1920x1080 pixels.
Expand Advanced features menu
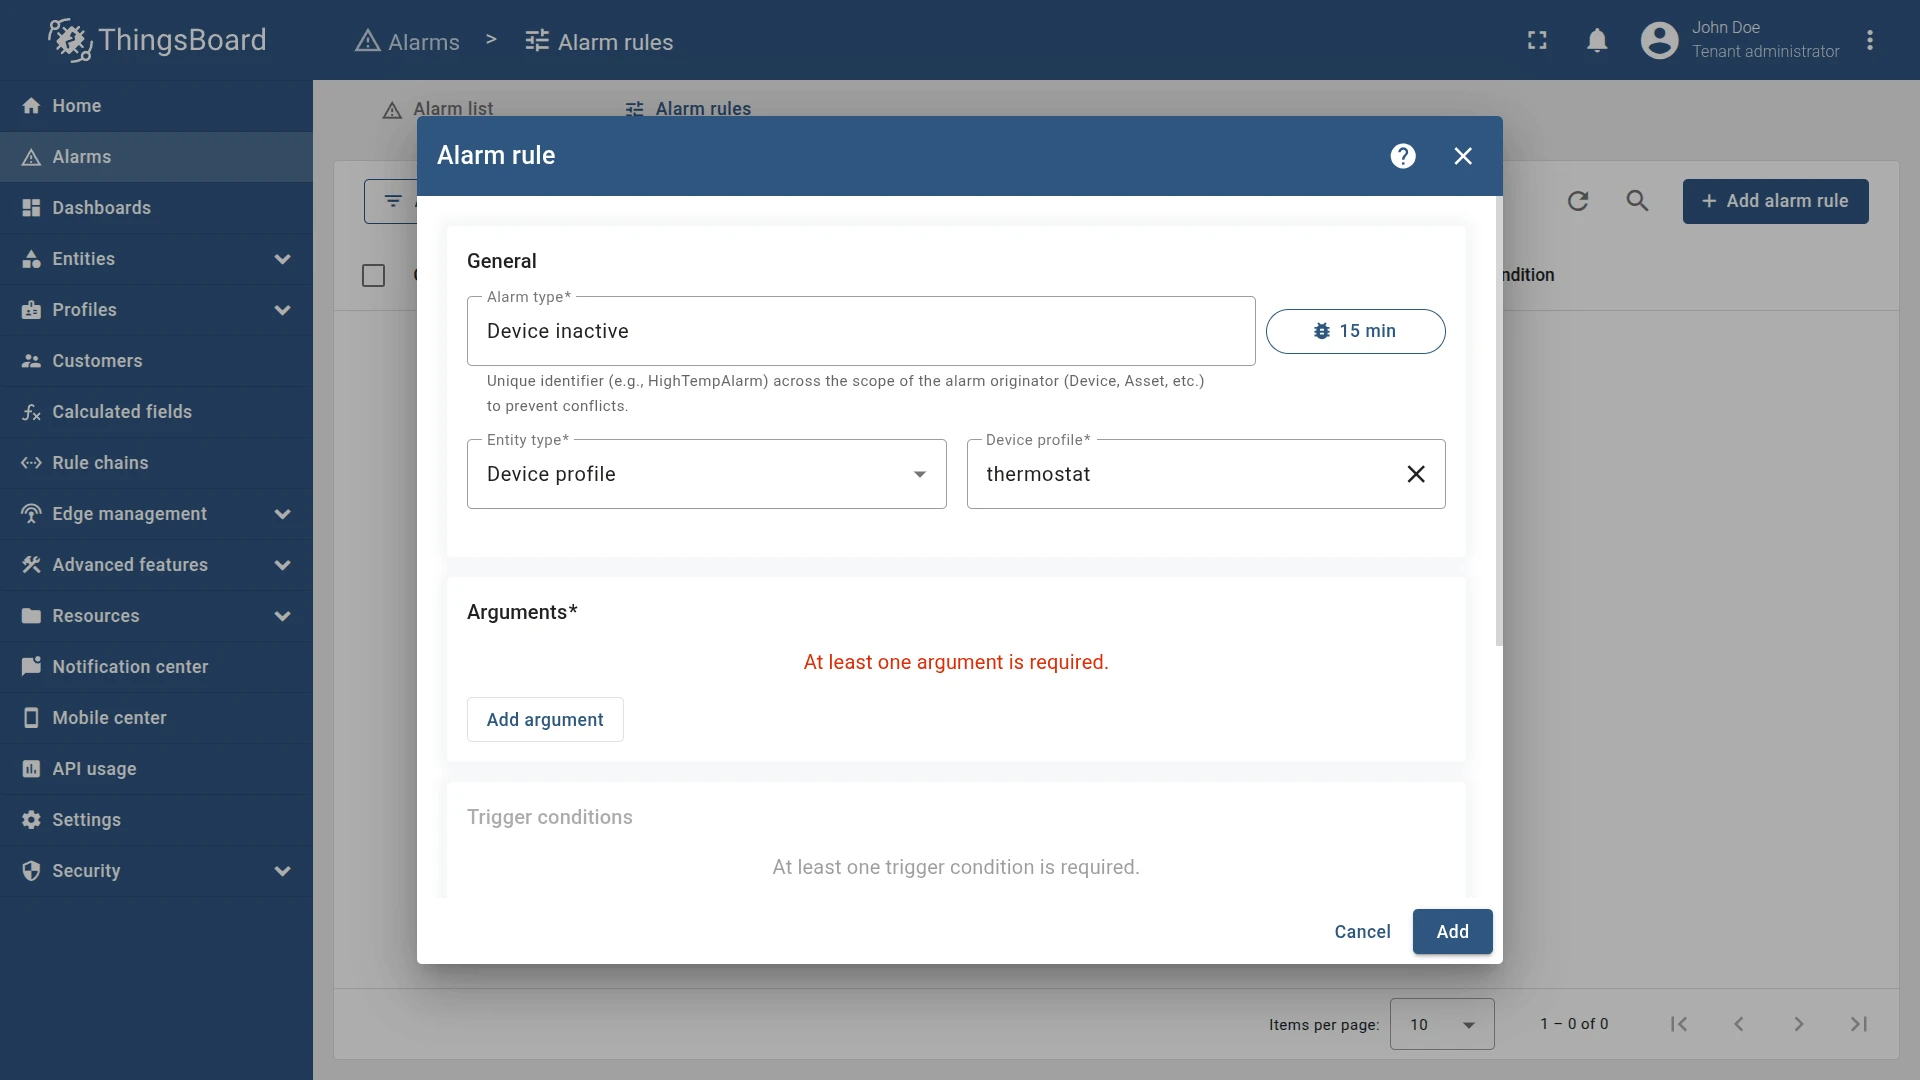click(x=156, y=565)
